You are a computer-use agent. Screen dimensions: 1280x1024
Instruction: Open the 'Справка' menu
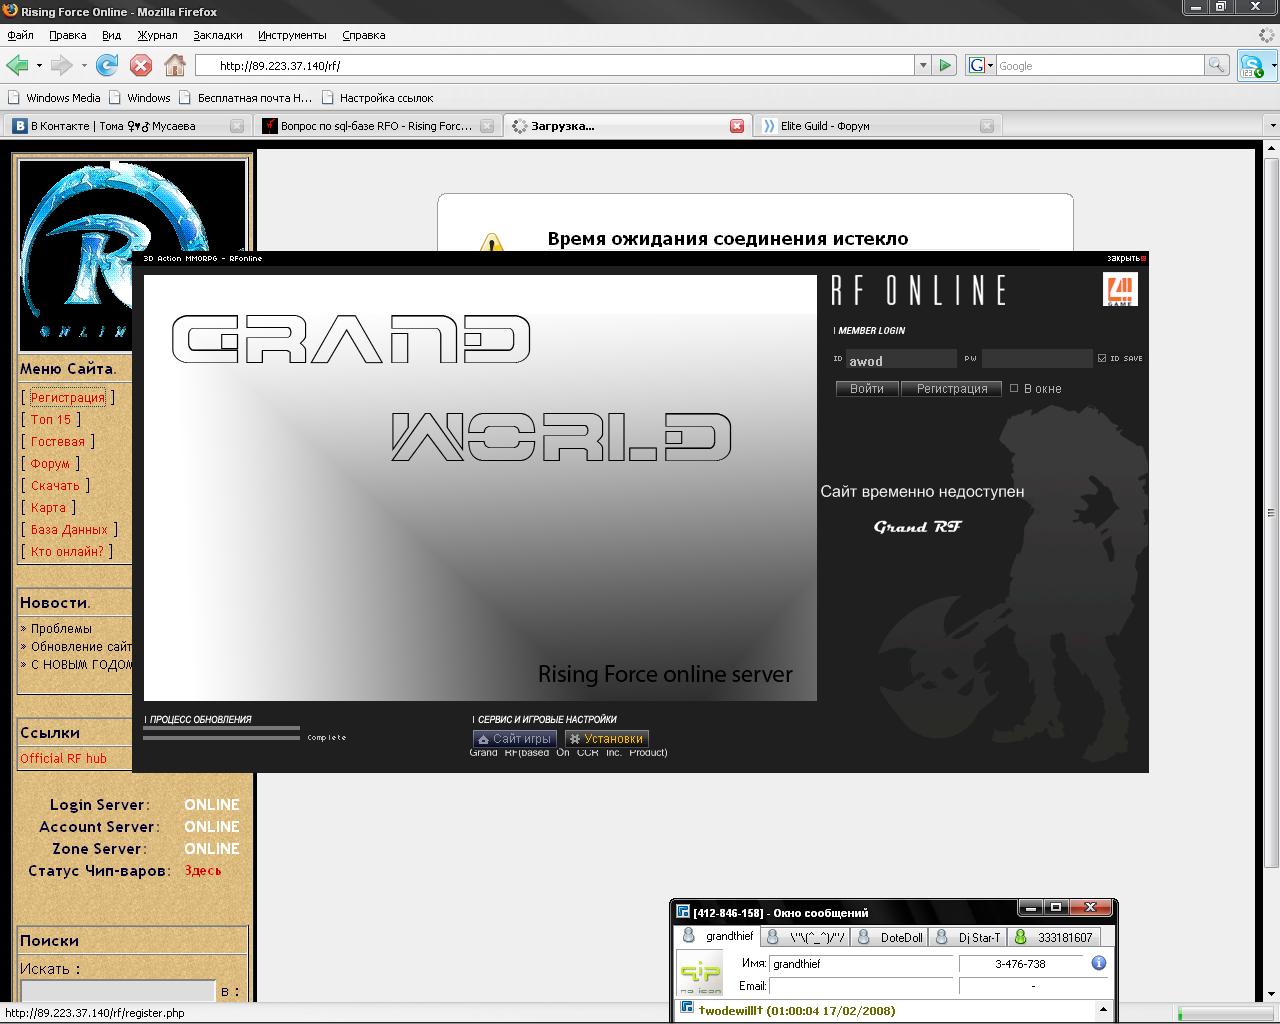tap(363, 35)
